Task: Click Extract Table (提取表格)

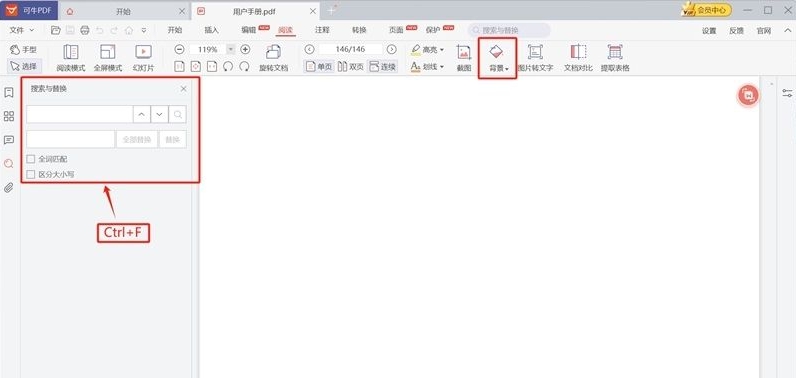Action: pyautogui.click(x=615, y=58)
